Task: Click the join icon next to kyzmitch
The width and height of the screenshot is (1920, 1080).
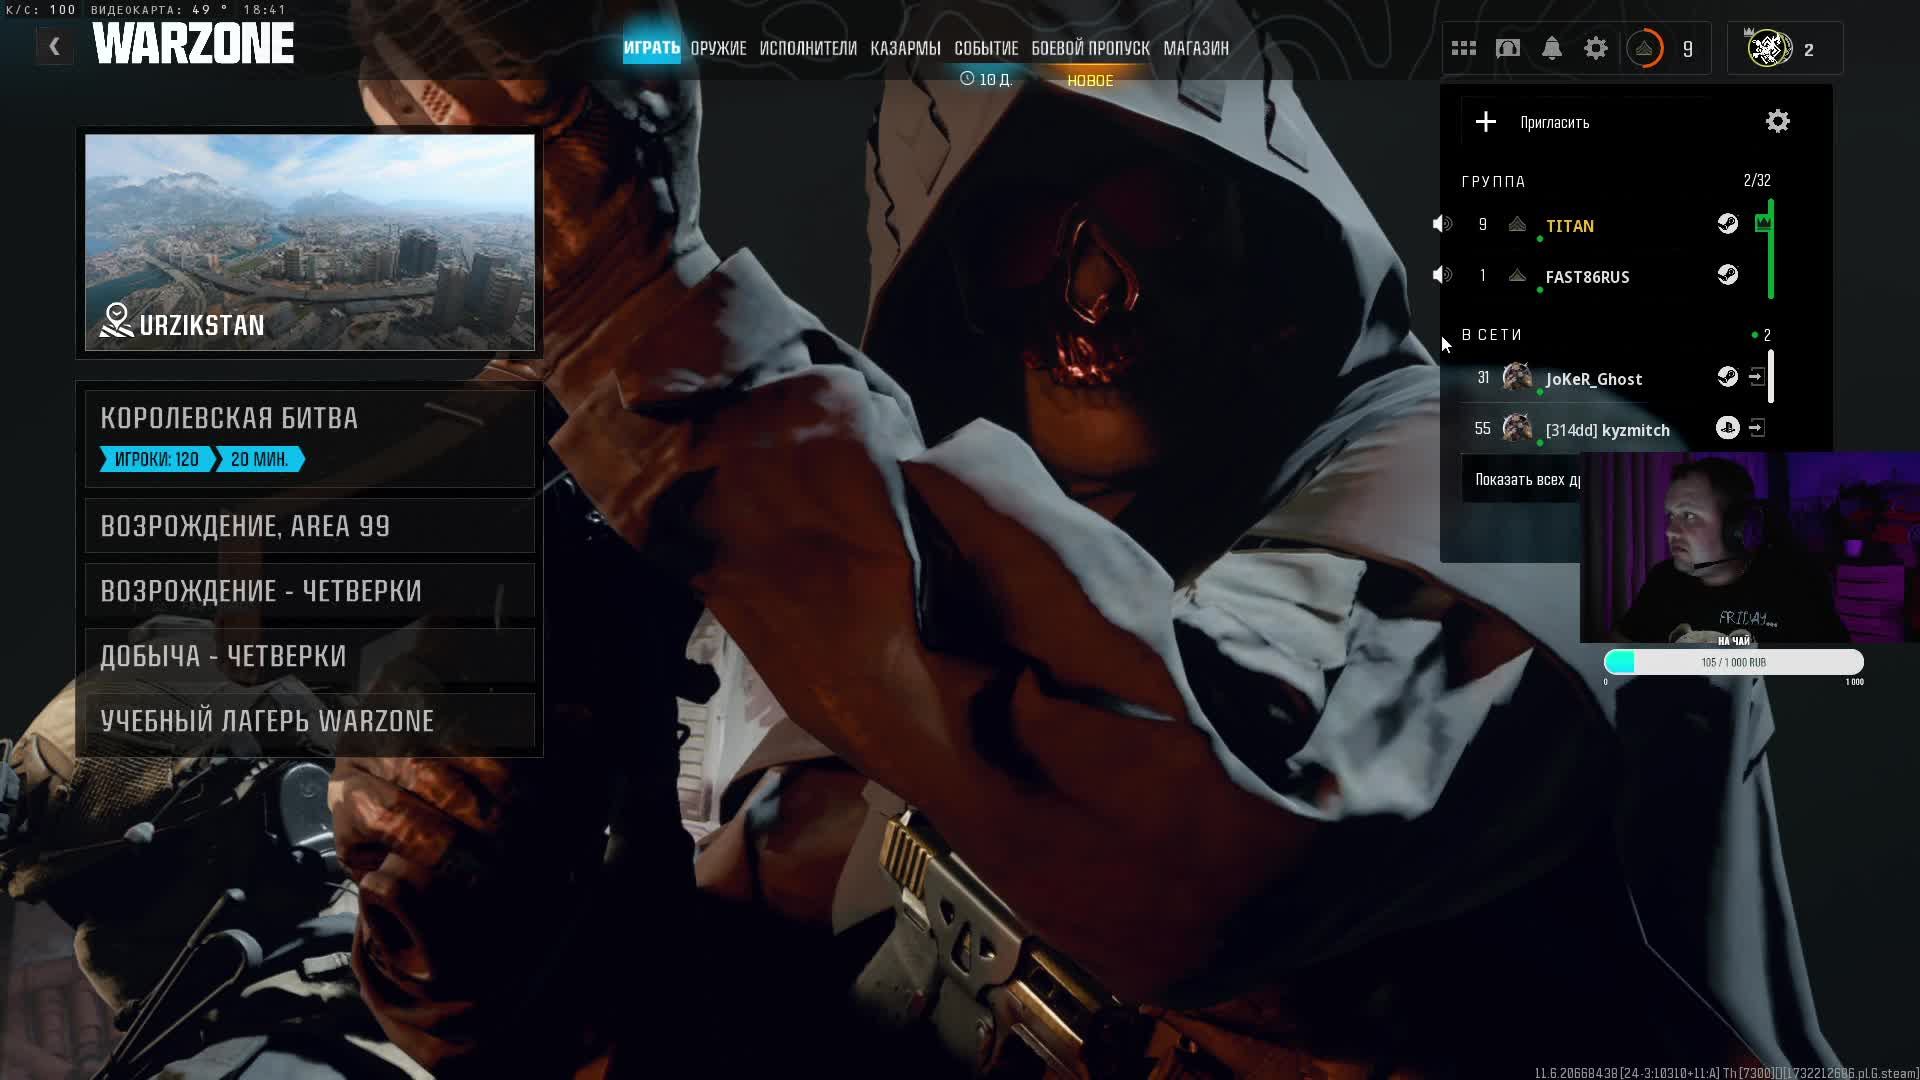Action: point(1757,429)
